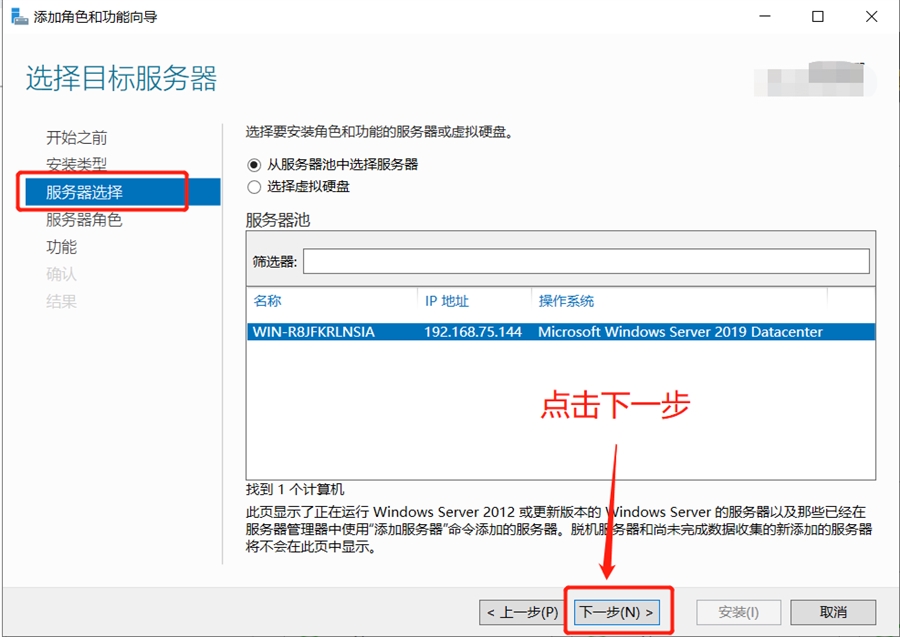Minimize the wizard window
Image resolution: width=900 pixels, height=637 pixels.
pyautogui.click(x=764, y=17)
